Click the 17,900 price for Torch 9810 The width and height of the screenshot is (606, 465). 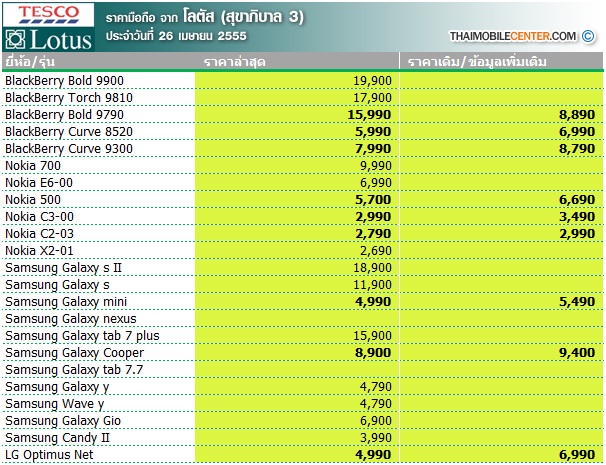[x=372, y=98]
